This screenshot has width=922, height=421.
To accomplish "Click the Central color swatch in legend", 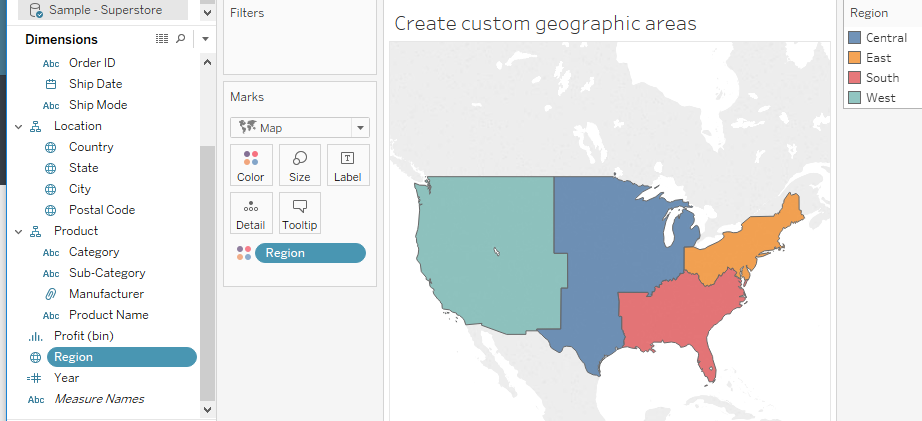I will (x=854, y=38).
